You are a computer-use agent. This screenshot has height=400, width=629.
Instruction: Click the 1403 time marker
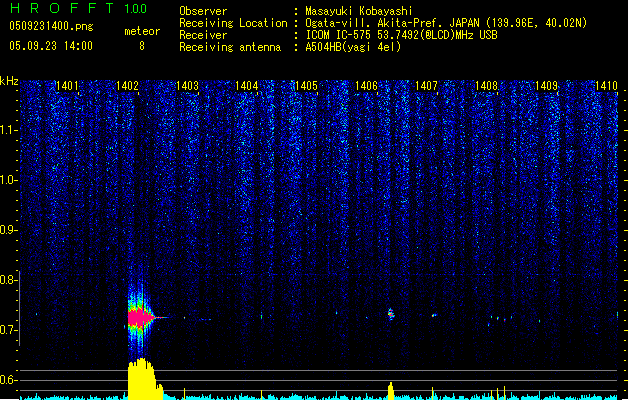(x=187, y=86)
